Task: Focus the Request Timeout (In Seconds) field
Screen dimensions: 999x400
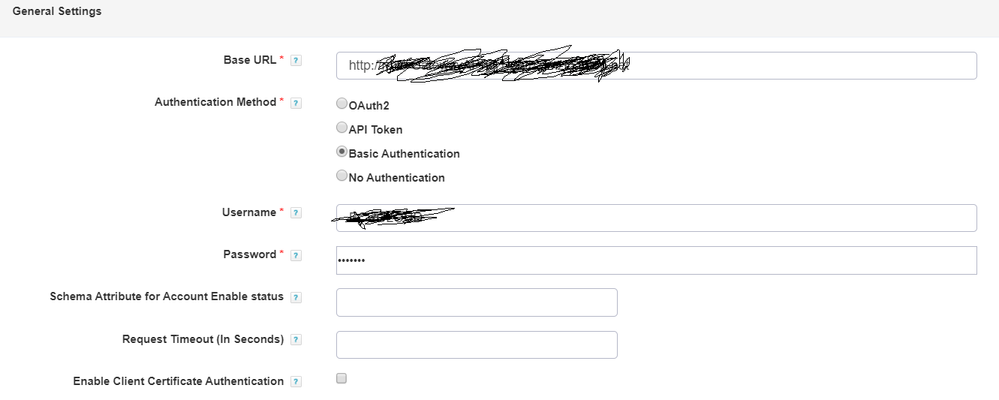Action: [x=476, y=345]
